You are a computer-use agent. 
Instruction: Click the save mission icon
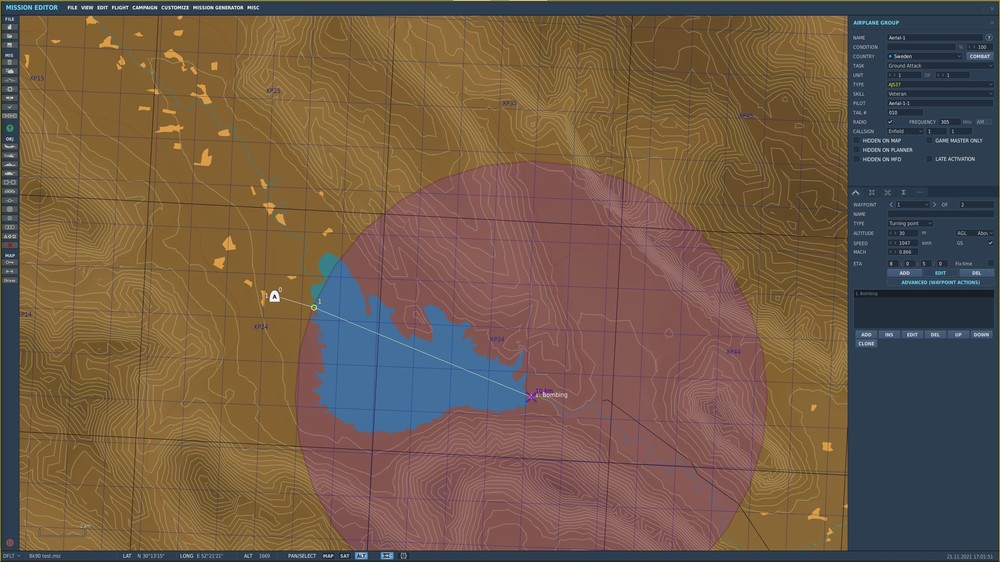tap(10, 45)
